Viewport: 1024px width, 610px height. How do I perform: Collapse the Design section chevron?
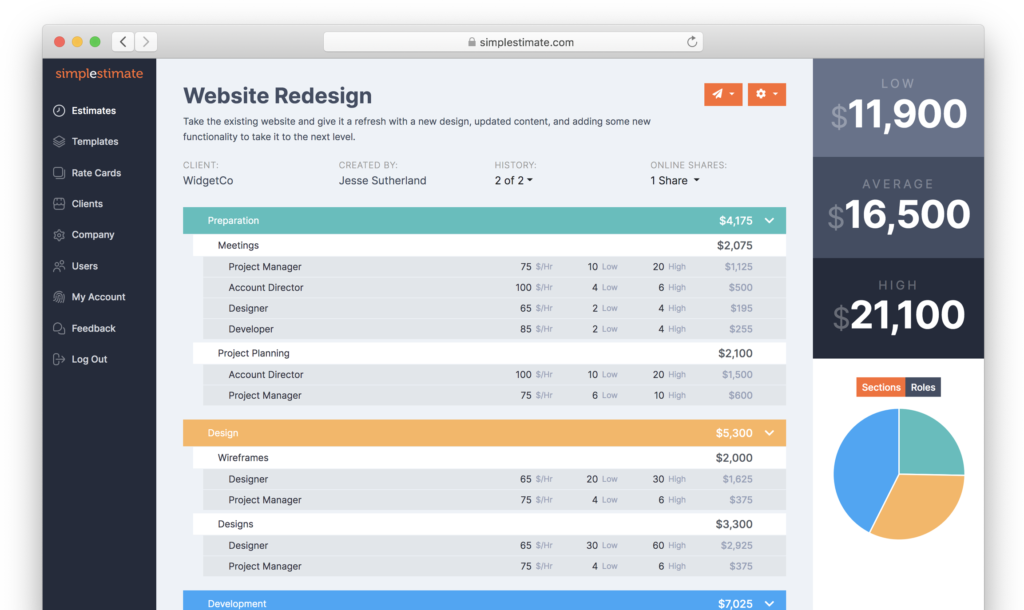click(x=769, y=433)
